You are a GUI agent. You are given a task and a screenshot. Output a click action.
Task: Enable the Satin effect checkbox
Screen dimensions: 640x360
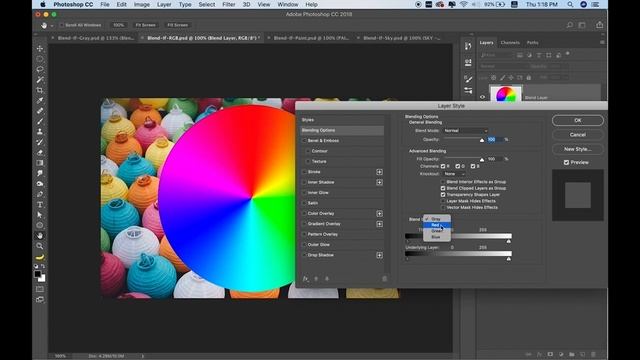(304, 203)
